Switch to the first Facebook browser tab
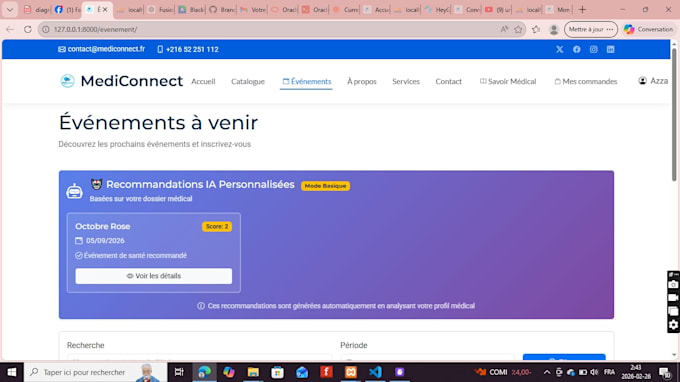The width and height of the screenshot is (680, 382). click(67, 10)
